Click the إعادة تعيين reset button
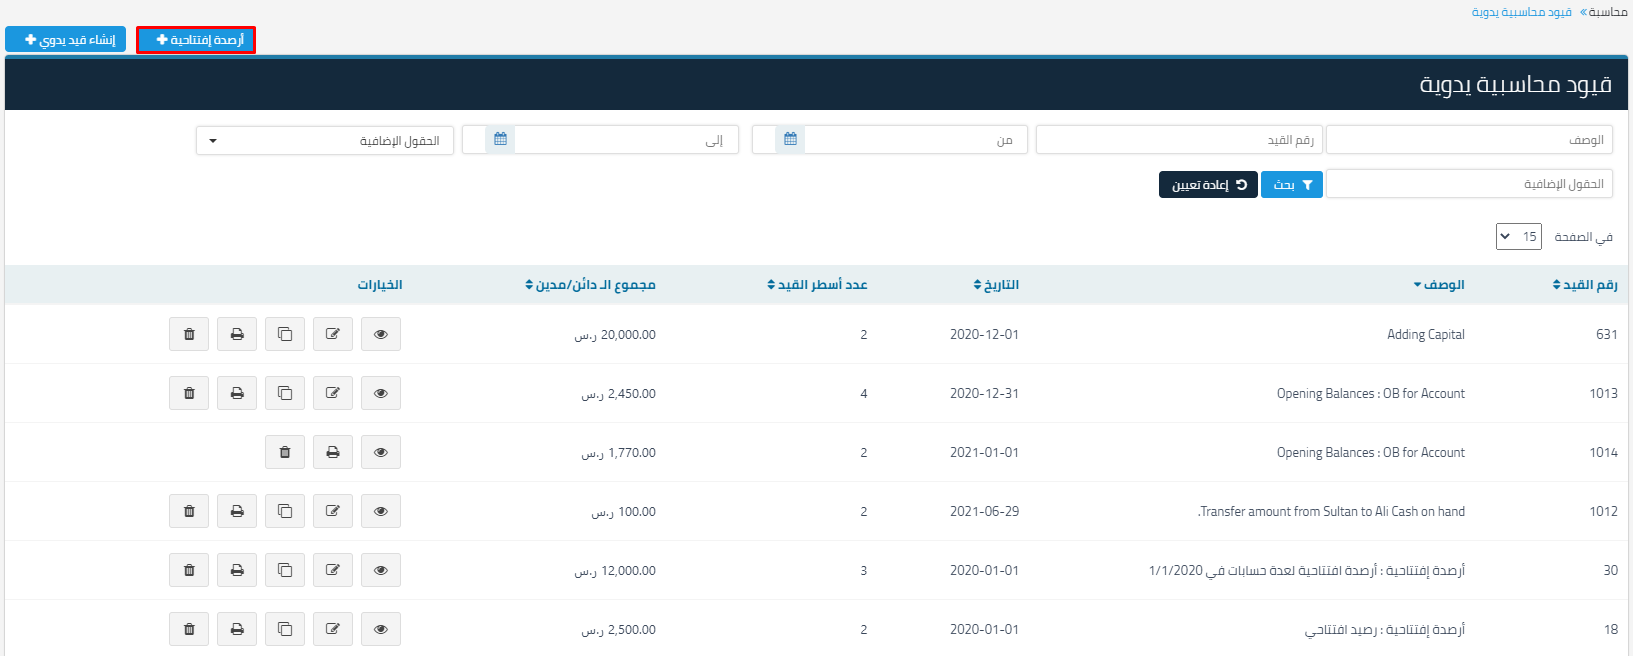Viewport: 1633px width, 656px height. pyautogui.click(x=1208, y=185)
